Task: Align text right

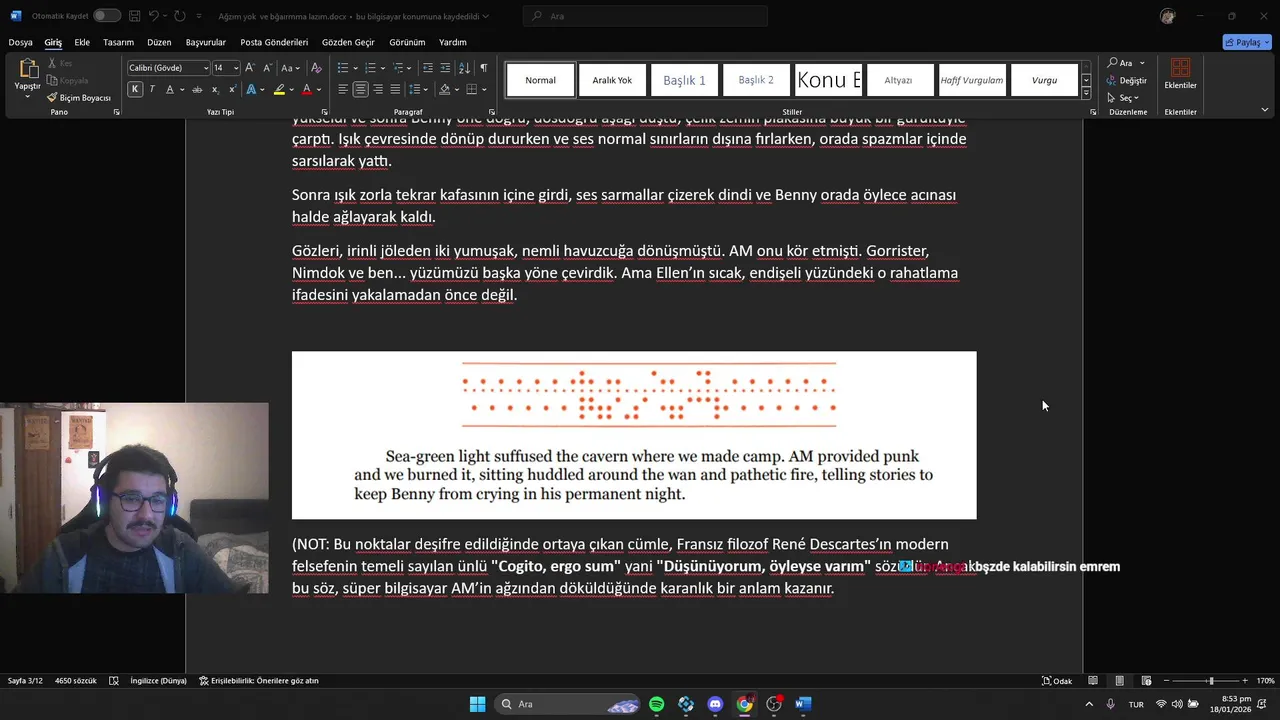Action: (378, 89)
